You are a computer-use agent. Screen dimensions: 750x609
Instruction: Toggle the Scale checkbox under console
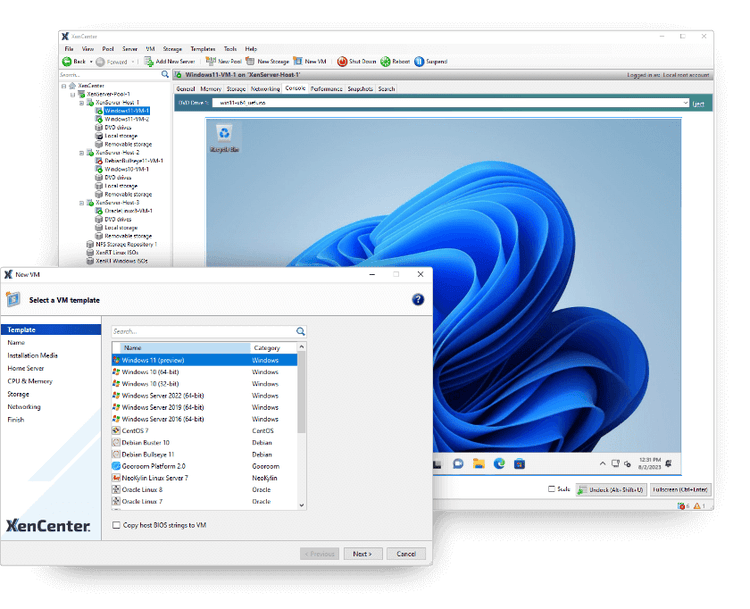pos(551,489)
